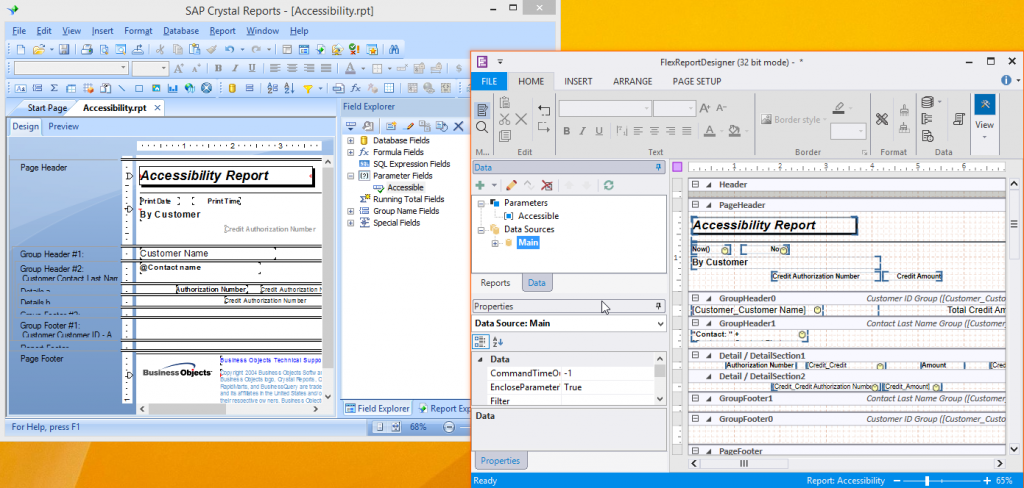This screenshot has height=488, width=1024.
Task: Click the font color A in FlexReportDesigner
Action: (710, 131)
